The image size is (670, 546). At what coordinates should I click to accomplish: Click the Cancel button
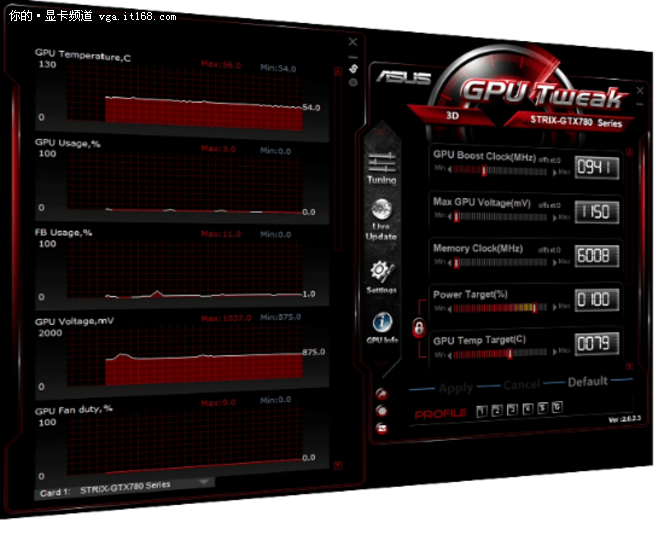pos(522,385)
